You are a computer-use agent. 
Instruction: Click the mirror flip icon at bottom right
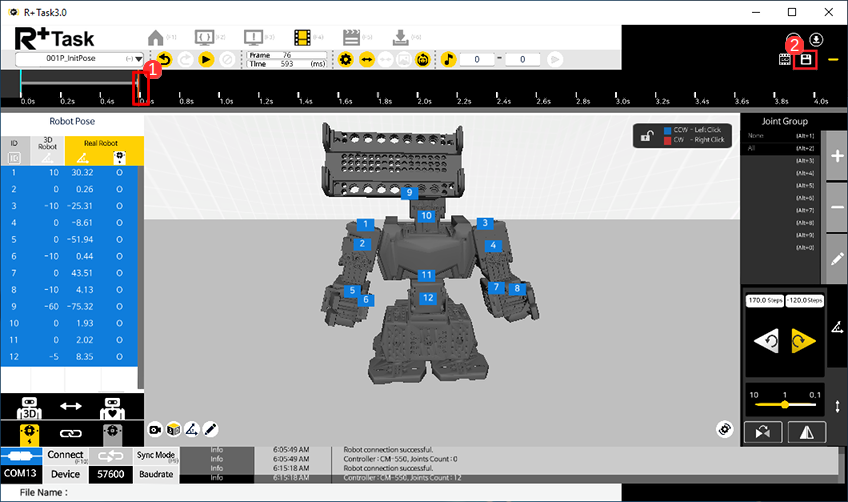coord(803,432)
